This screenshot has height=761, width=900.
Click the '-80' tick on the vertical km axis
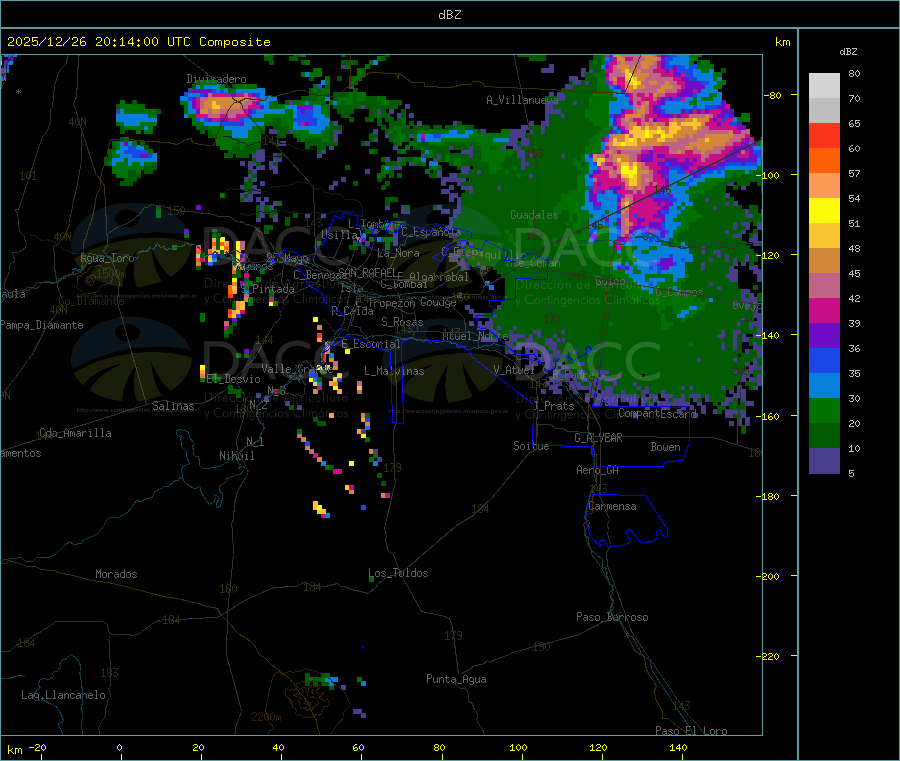(x=773, y=95)
